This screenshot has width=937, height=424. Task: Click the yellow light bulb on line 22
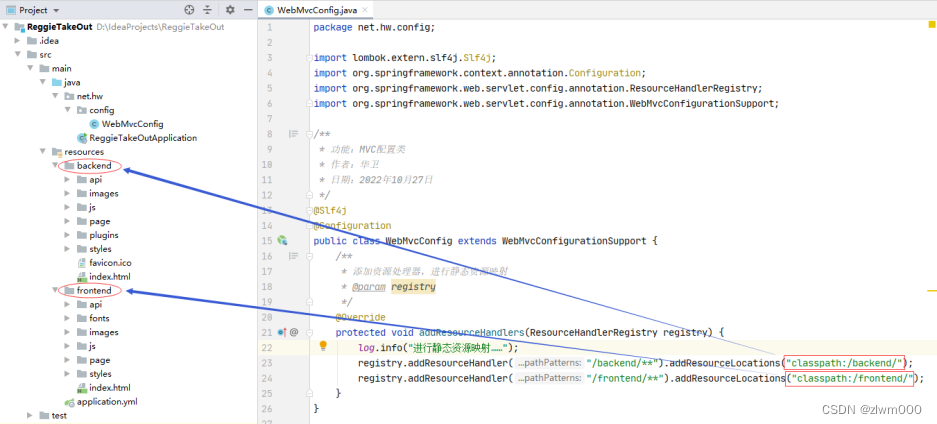click(x=323, y=346)
